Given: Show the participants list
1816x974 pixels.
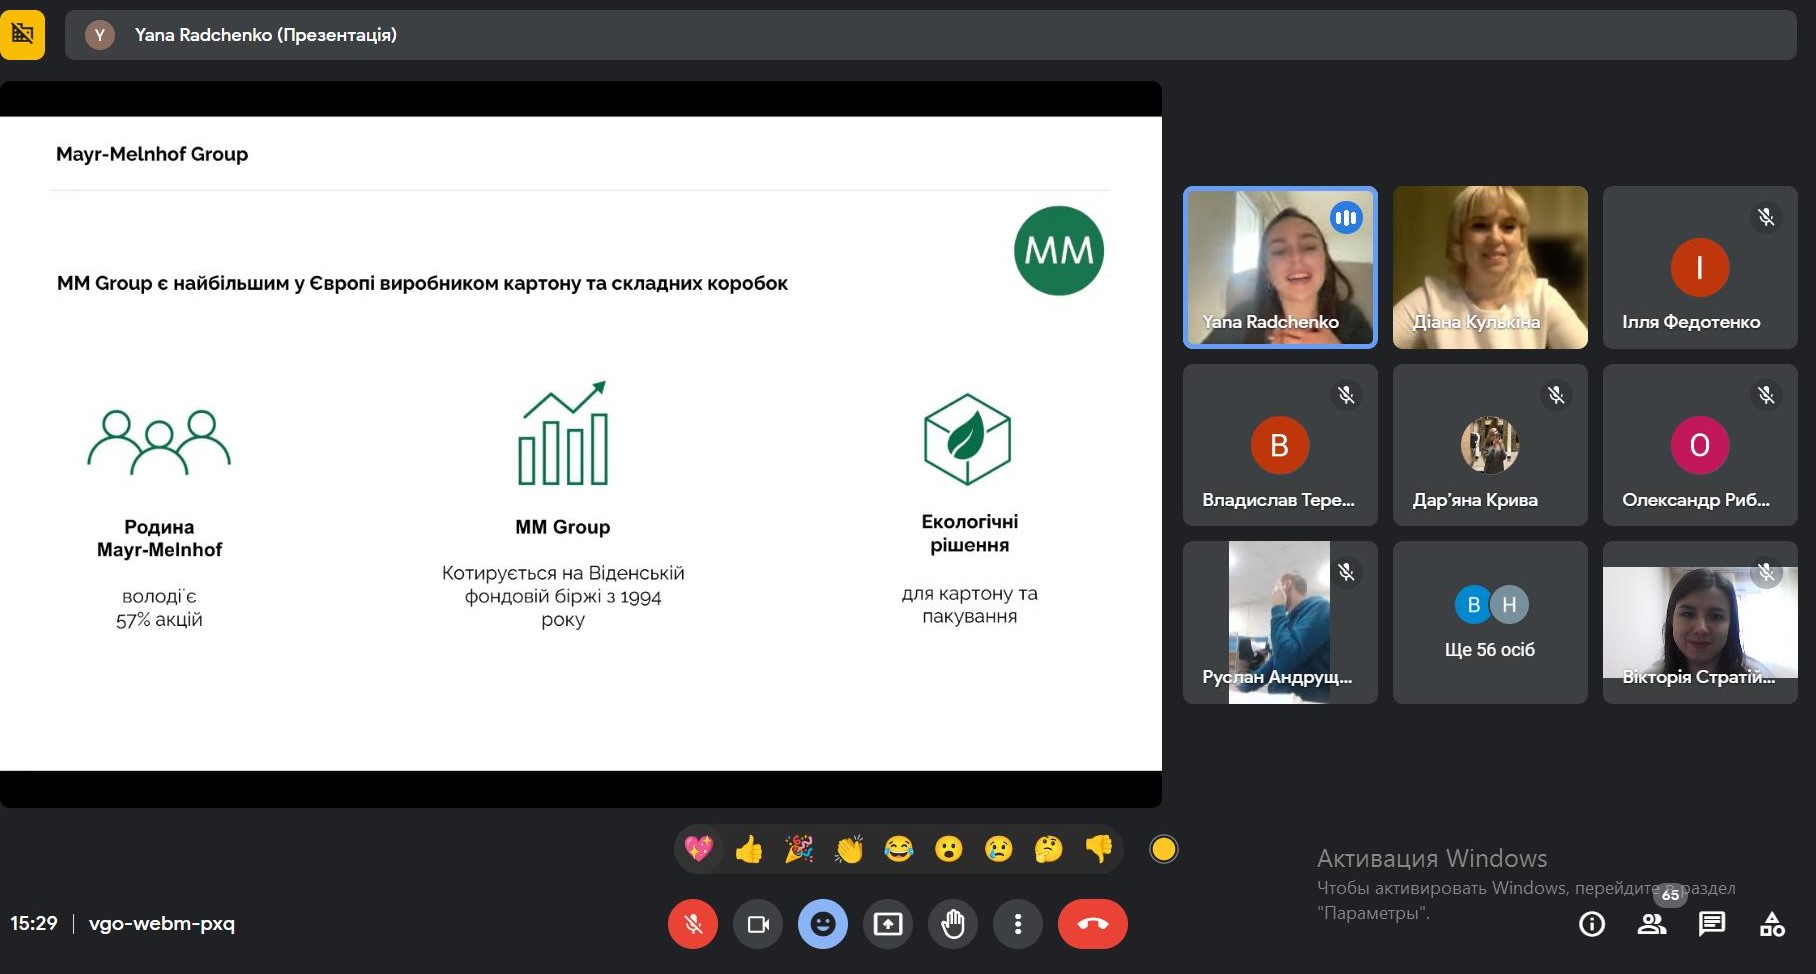Looking at the screenshot, I should (x=1651, y=924).
